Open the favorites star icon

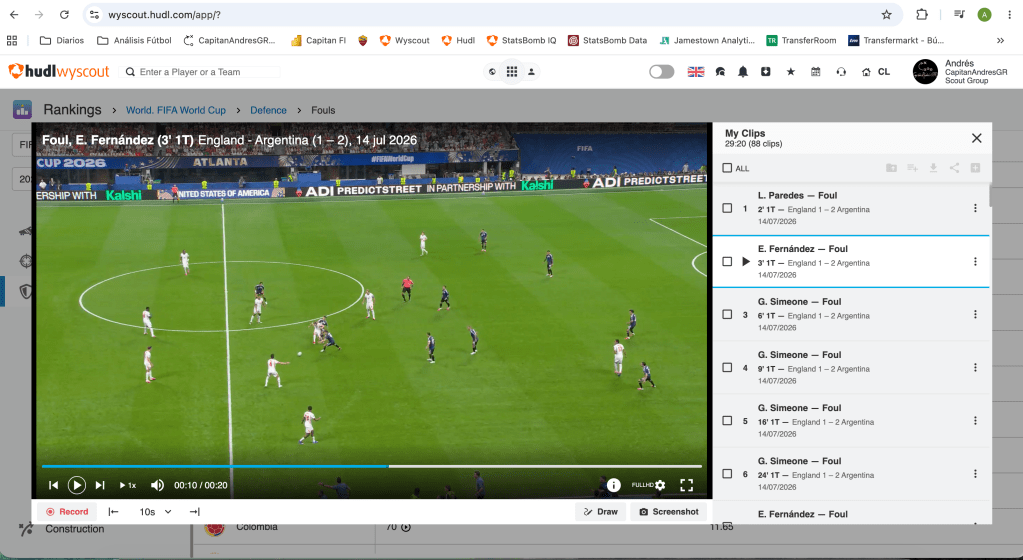point(791,72)
